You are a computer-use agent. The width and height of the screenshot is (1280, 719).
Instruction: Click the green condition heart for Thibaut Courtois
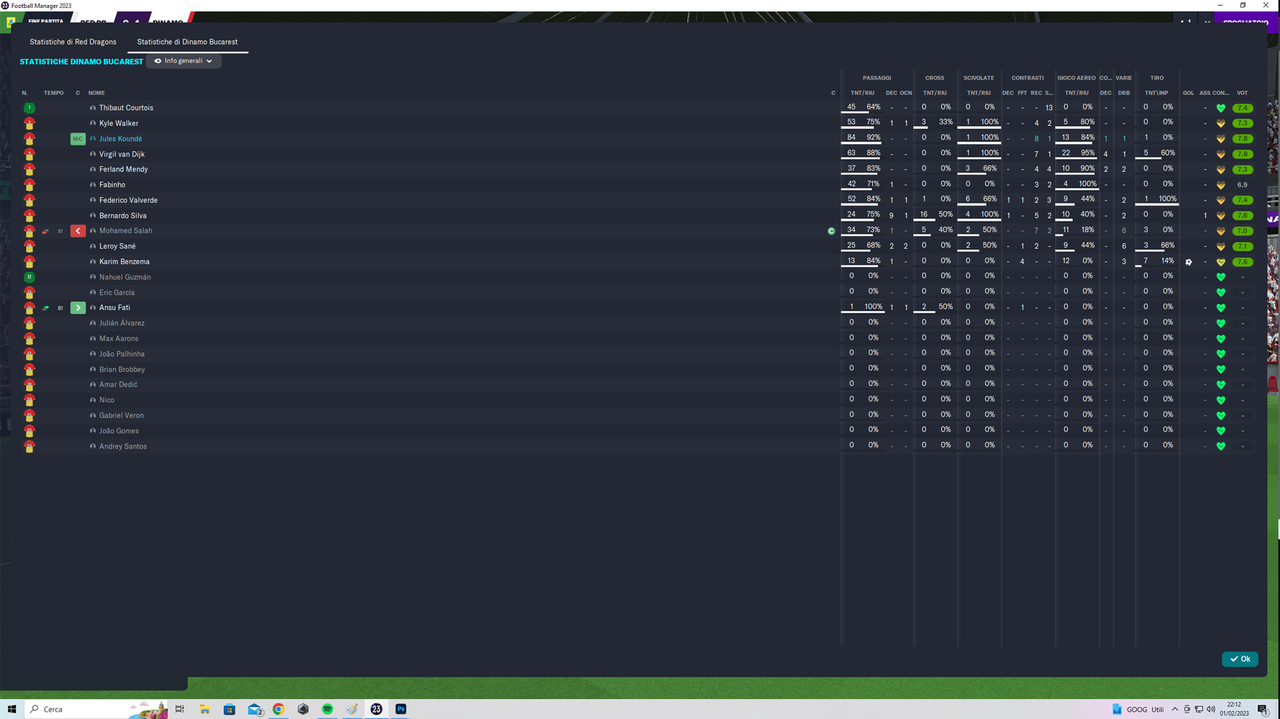coord(1221,108)
